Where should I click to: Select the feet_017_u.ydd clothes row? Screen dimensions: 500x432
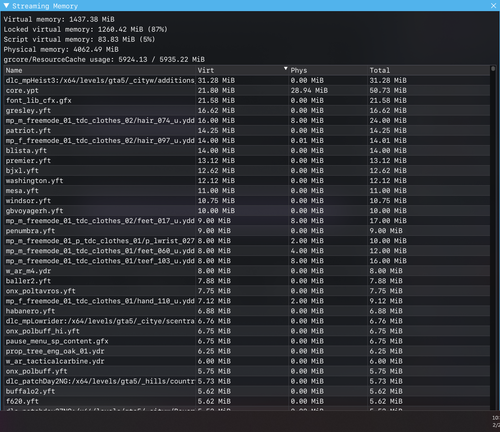[x=247, y=221]
